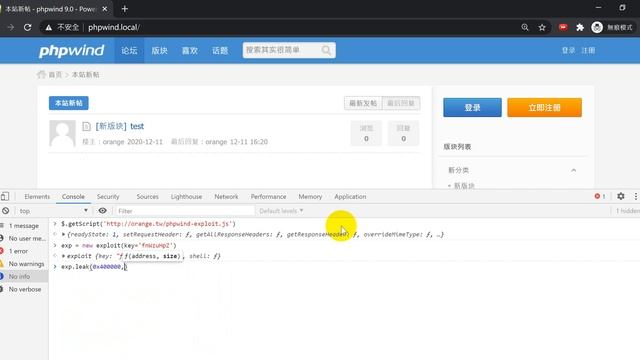Click the console Filter input field
Screen dimensions: 640x360
click(x=185, y=211)
